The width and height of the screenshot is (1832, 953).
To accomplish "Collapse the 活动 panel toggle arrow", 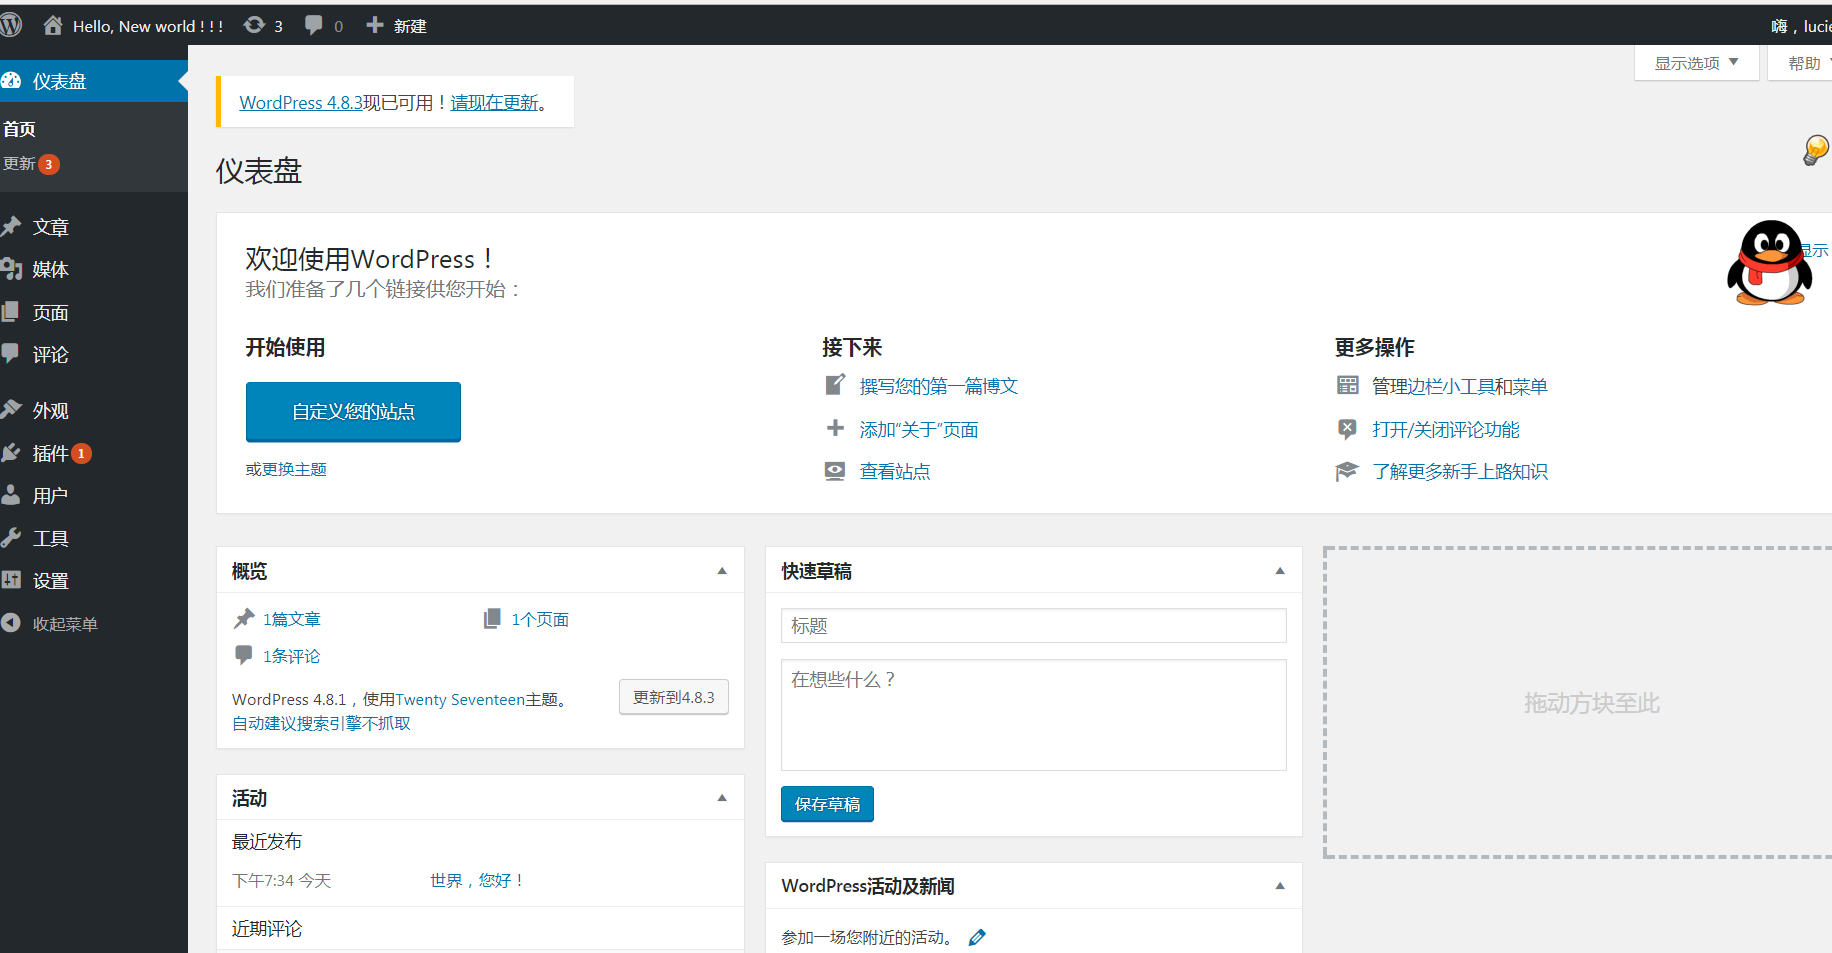I will click(722, 798).
